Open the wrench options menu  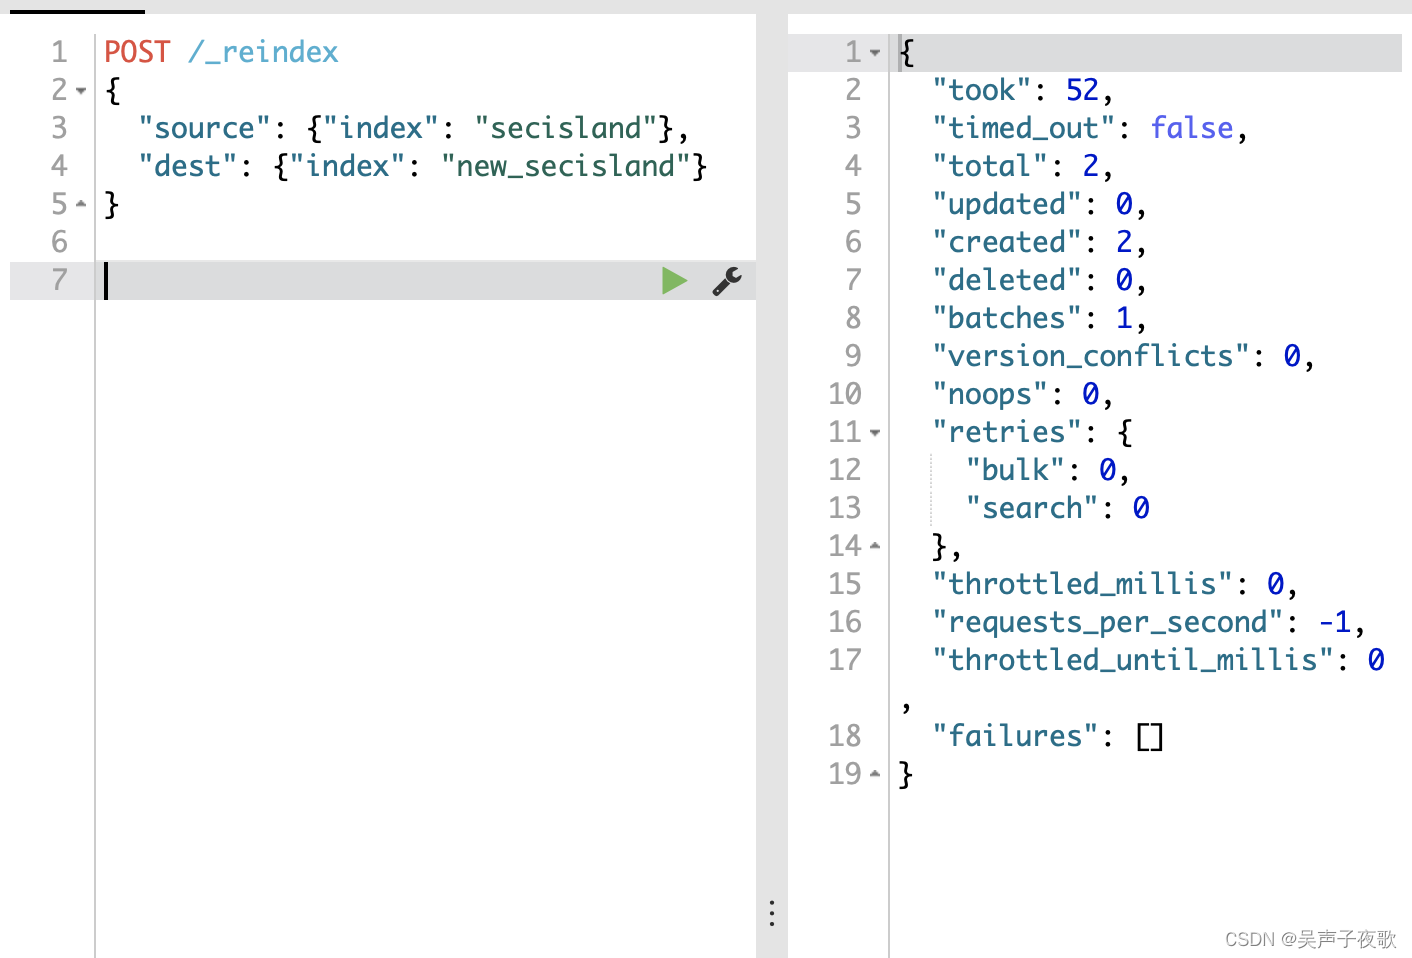point(727,281)
